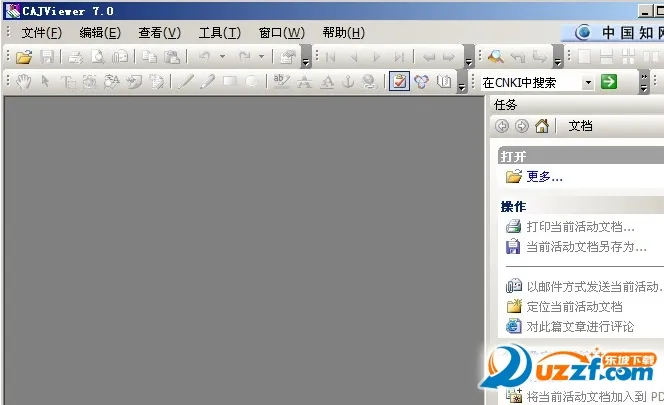664x405 pixels.
Task: Expand the undo history dropdown arrow
Action: [x=222, y=57]
